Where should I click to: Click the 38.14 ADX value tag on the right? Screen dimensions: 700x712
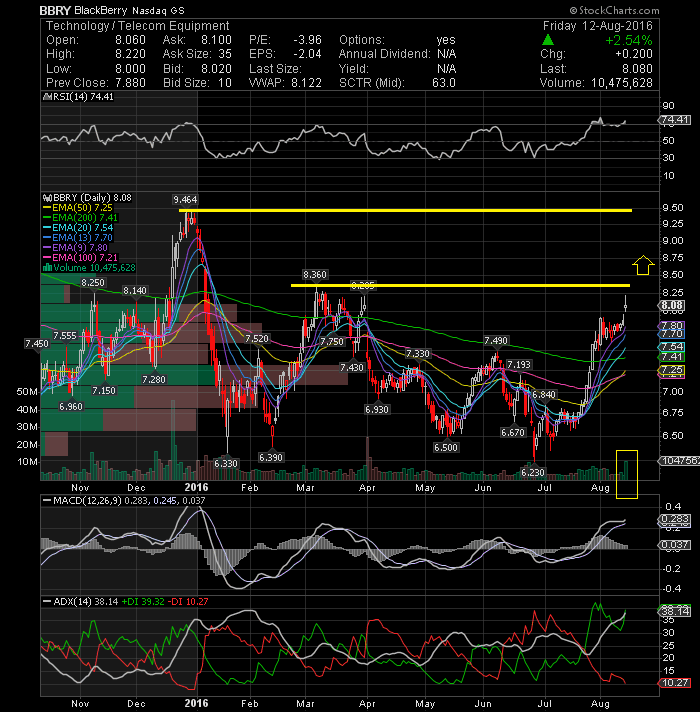pyautogui.click(x=675, y=611)
